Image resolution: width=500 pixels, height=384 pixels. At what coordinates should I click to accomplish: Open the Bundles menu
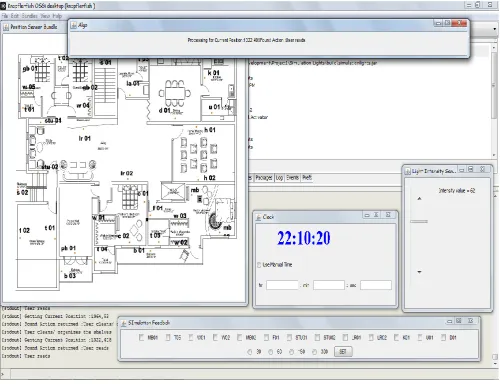pyautogui.click(x=30, y=16)
